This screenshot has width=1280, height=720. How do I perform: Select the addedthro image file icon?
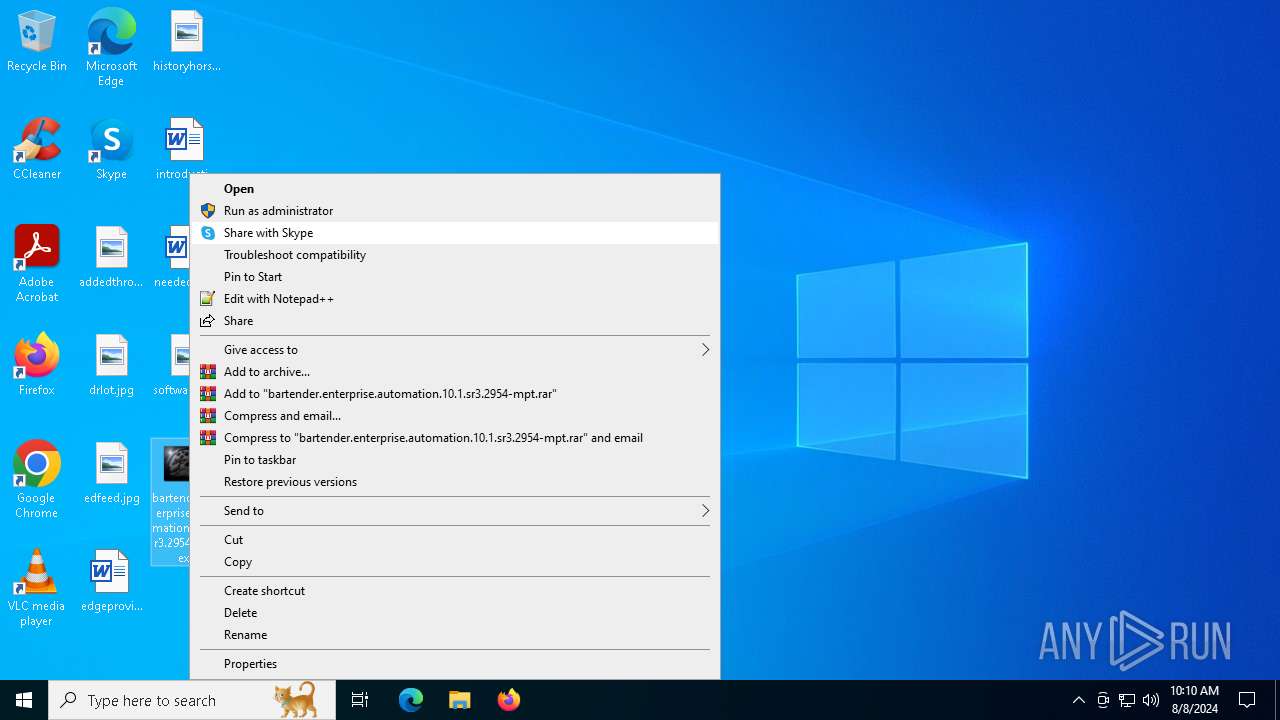pyautogui.click(x=111, y=257)
